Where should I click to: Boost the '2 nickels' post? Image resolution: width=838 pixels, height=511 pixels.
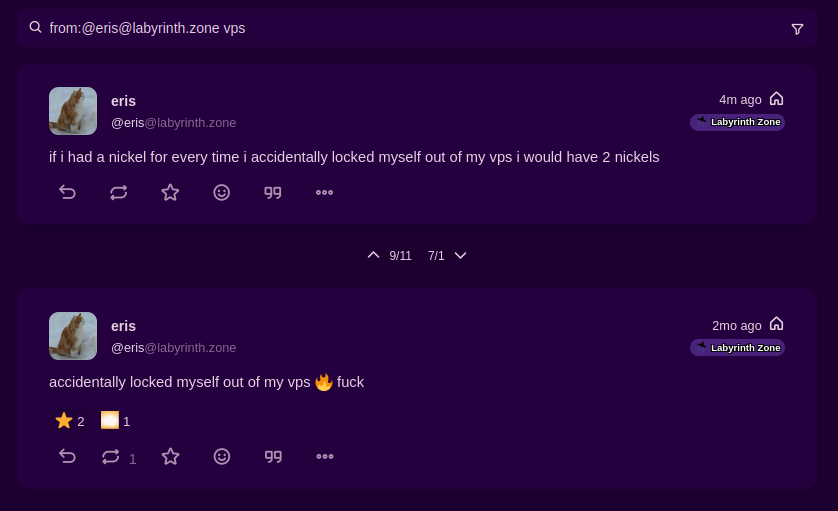coord(119,192)
